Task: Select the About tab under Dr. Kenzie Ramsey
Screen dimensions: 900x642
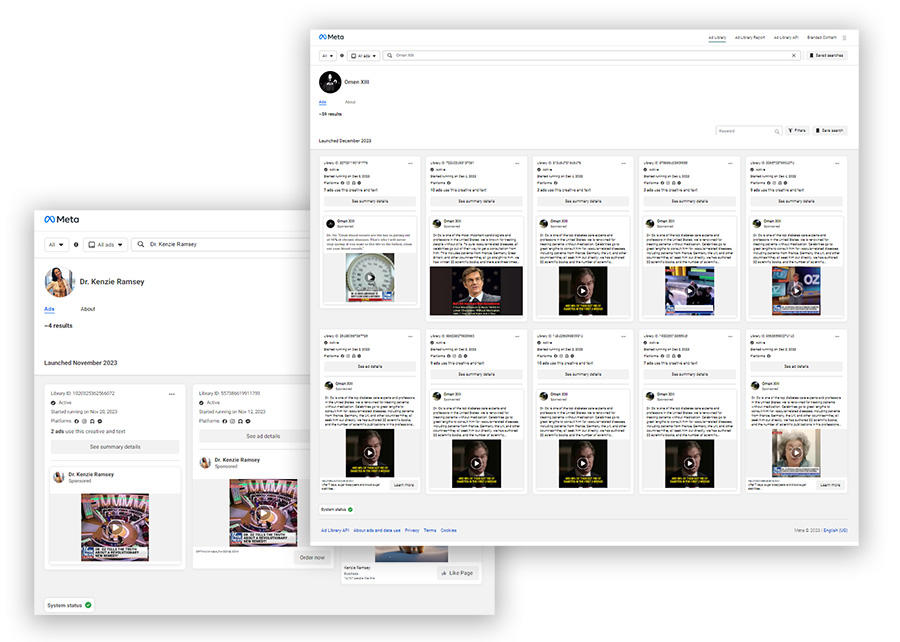Action: coord(88,309)
